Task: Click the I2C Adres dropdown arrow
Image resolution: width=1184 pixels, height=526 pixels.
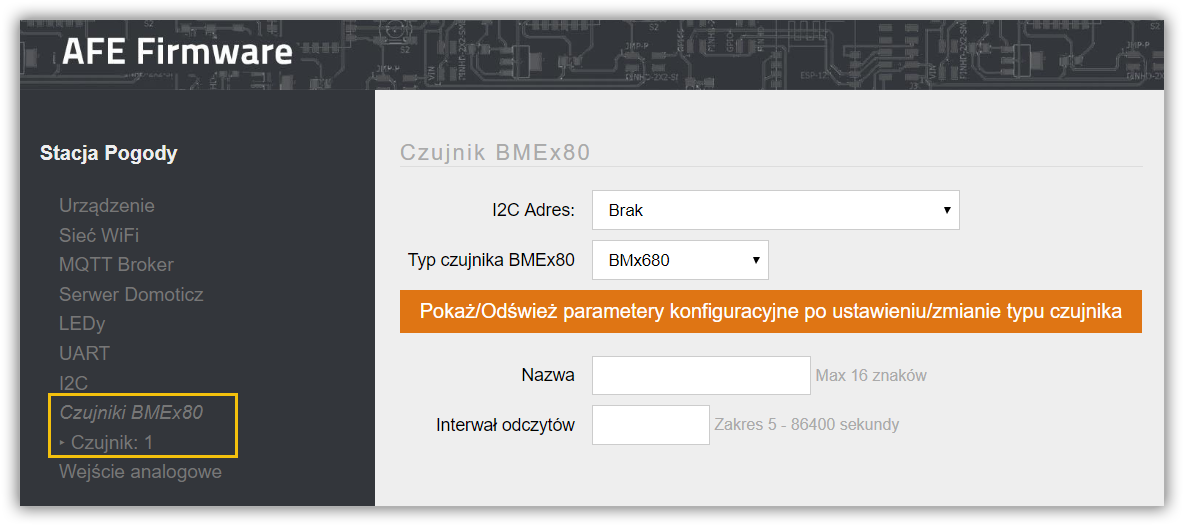Action: [x=947, y=211]
